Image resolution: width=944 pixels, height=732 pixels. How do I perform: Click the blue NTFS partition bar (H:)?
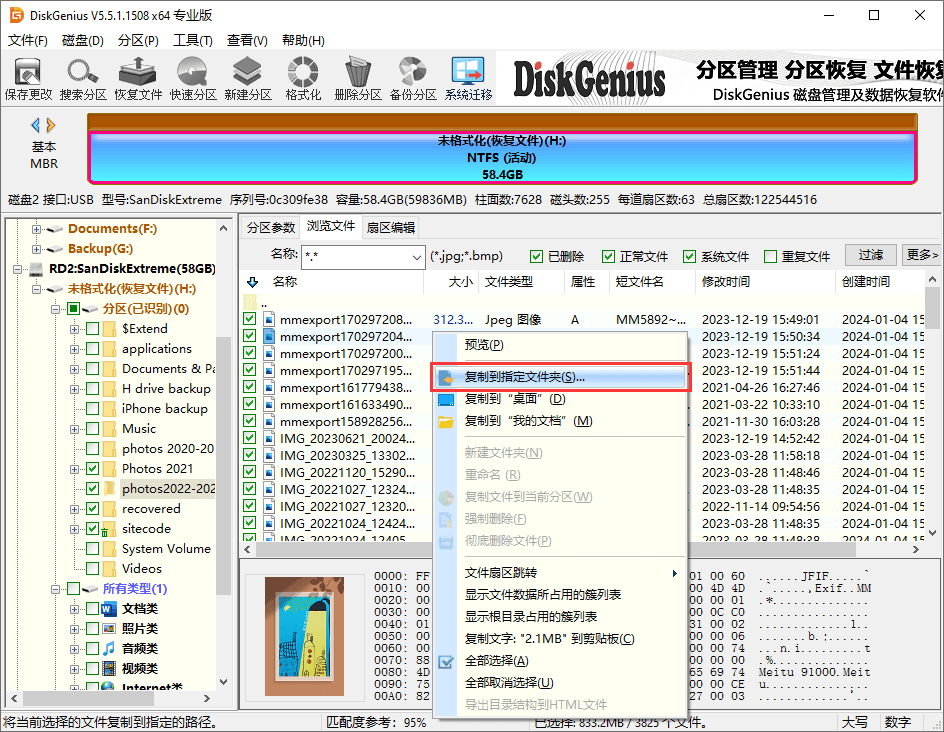(502, 158)
